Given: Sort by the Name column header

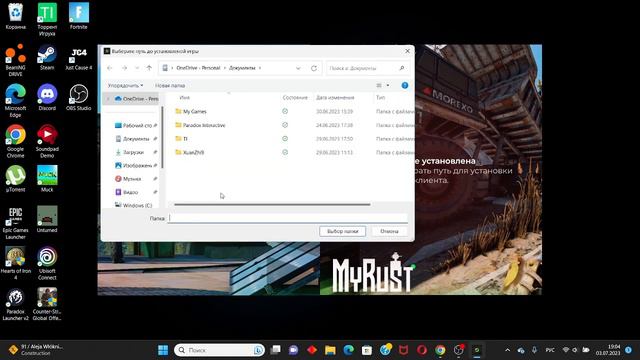Looking at the screenshot, I should [184, 98].
